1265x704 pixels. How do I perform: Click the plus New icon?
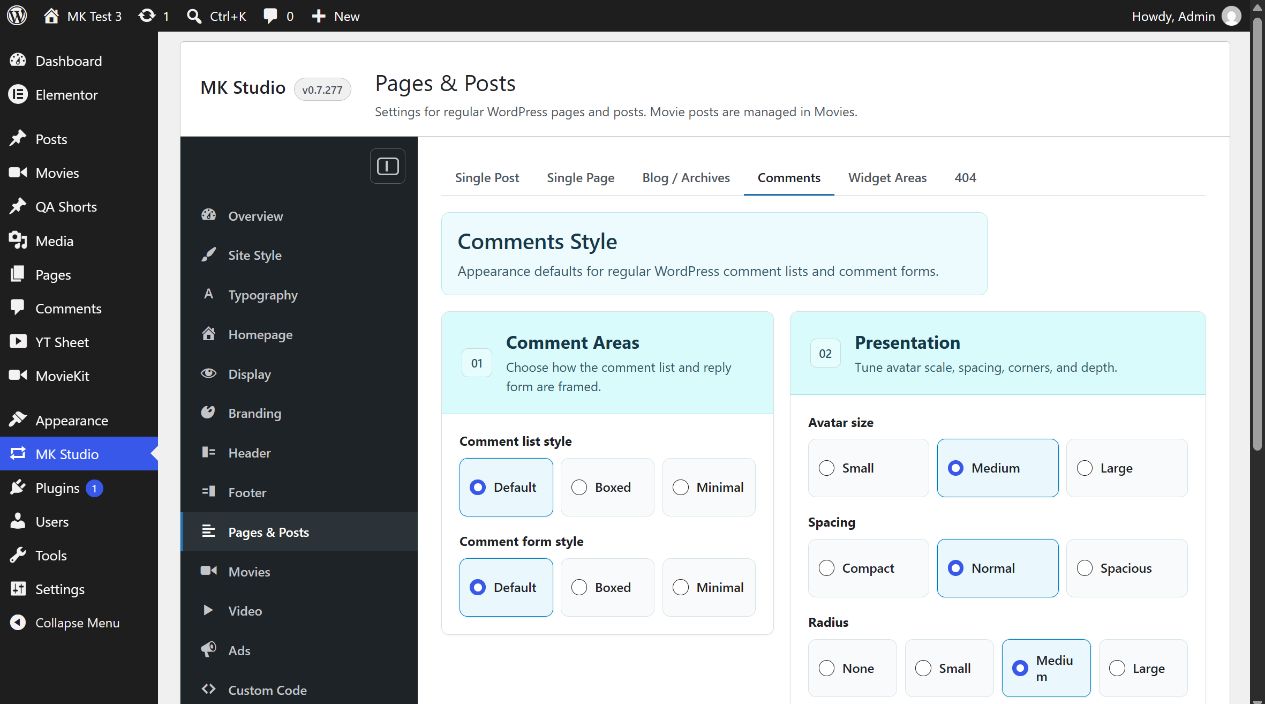coord(319,16)
